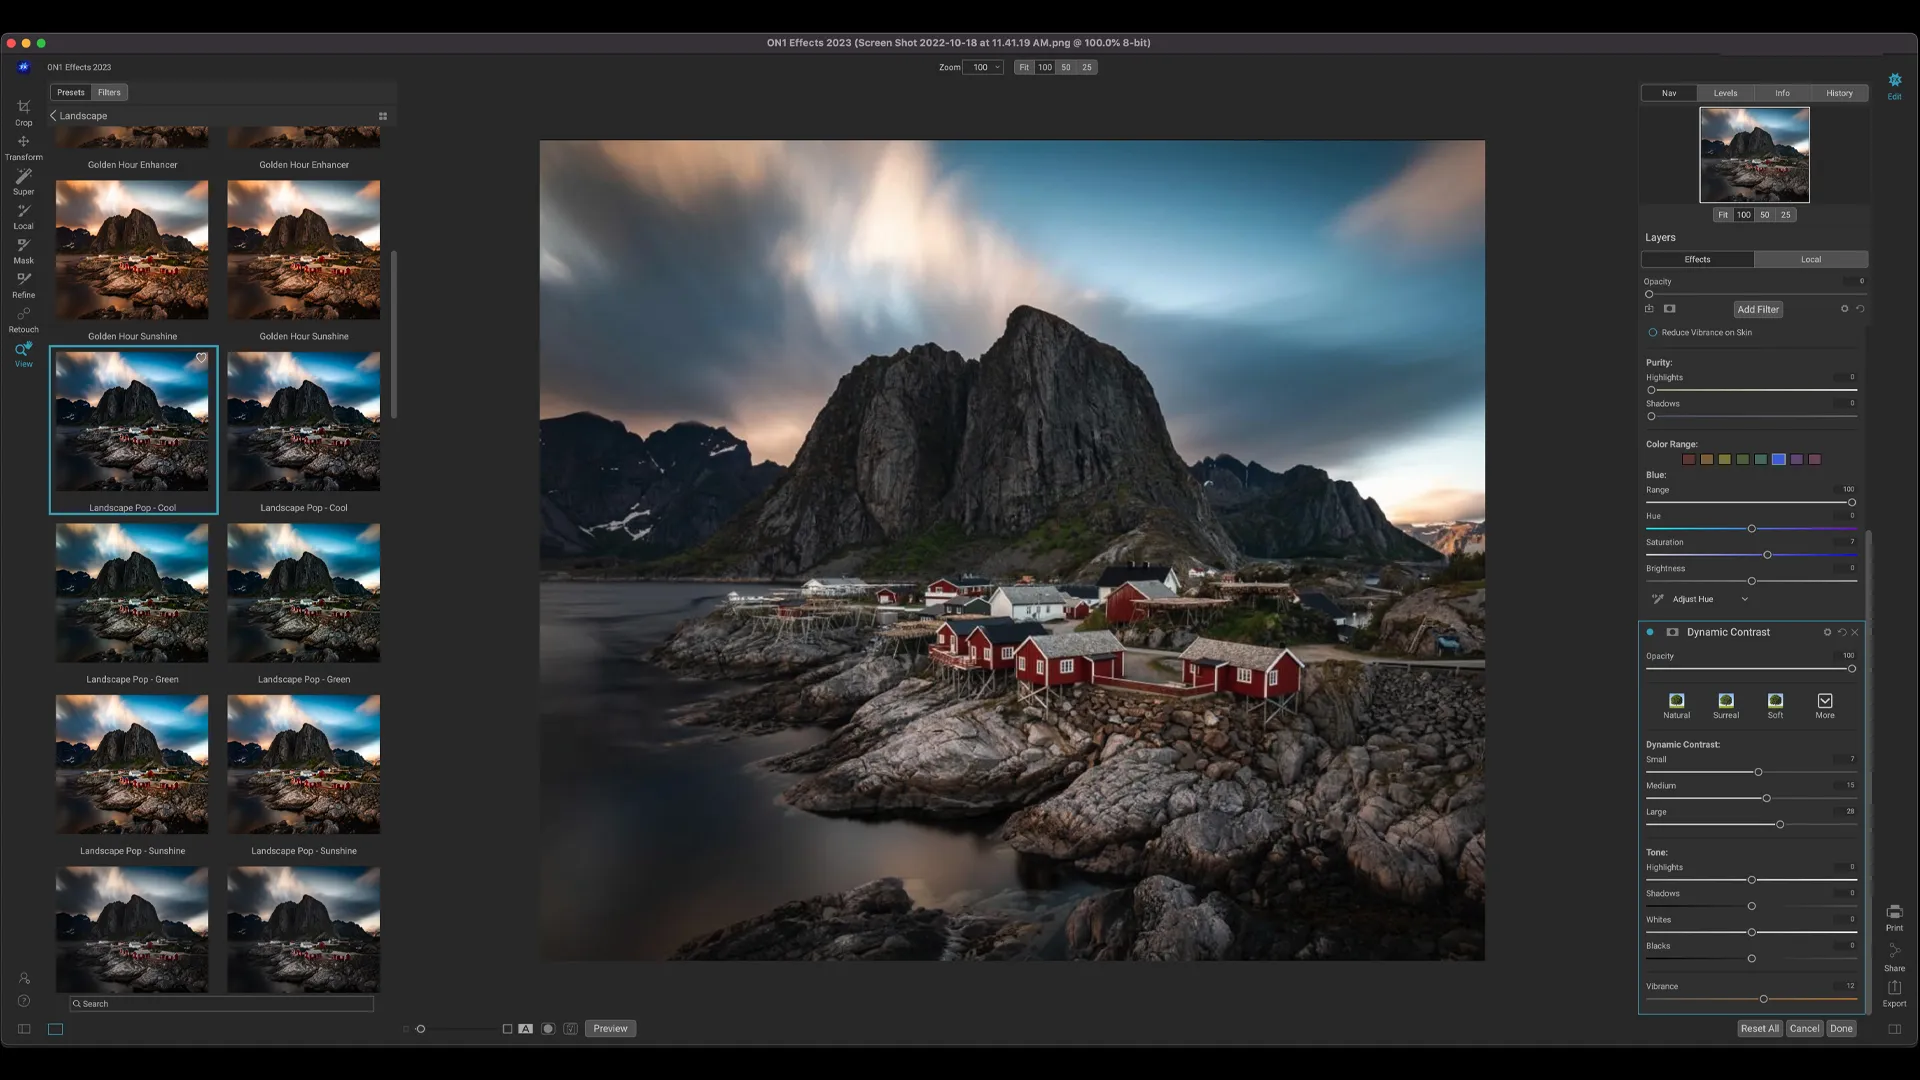This screenshot has width=1920, height=1080.
Task: Select the blue Color Range swatch
Action: (x=1778, y=459)
